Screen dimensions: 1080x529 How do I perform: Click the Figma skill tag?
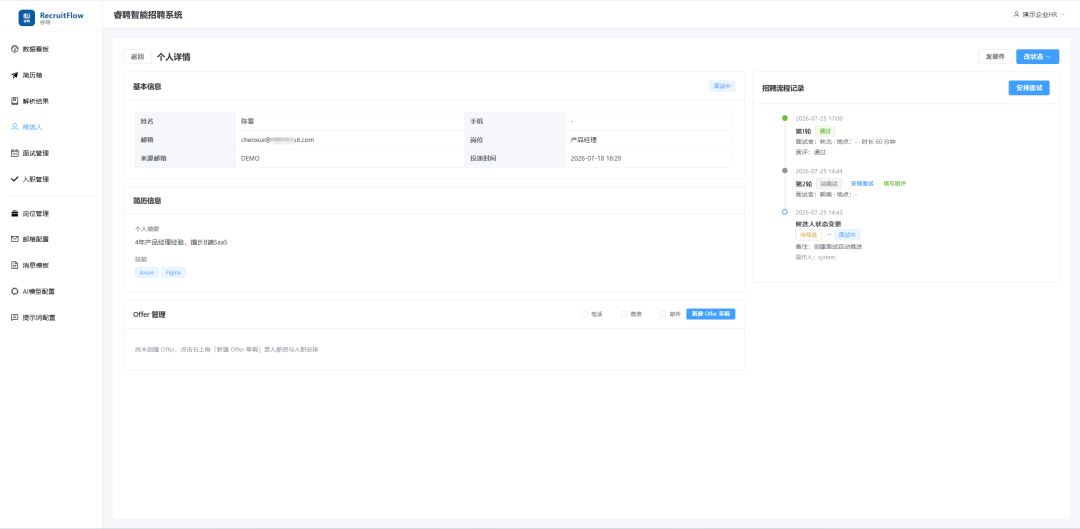tap(173, 273)
